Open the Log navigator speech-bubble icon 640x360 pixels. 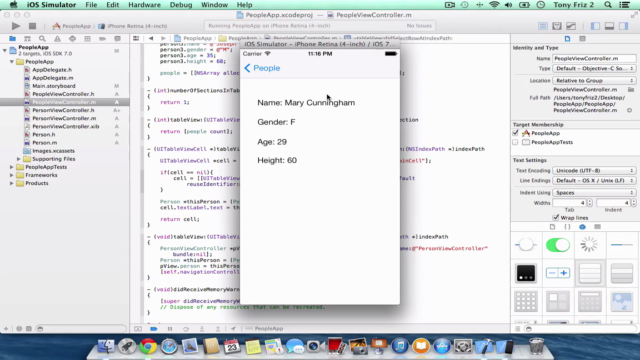point(117,38)
